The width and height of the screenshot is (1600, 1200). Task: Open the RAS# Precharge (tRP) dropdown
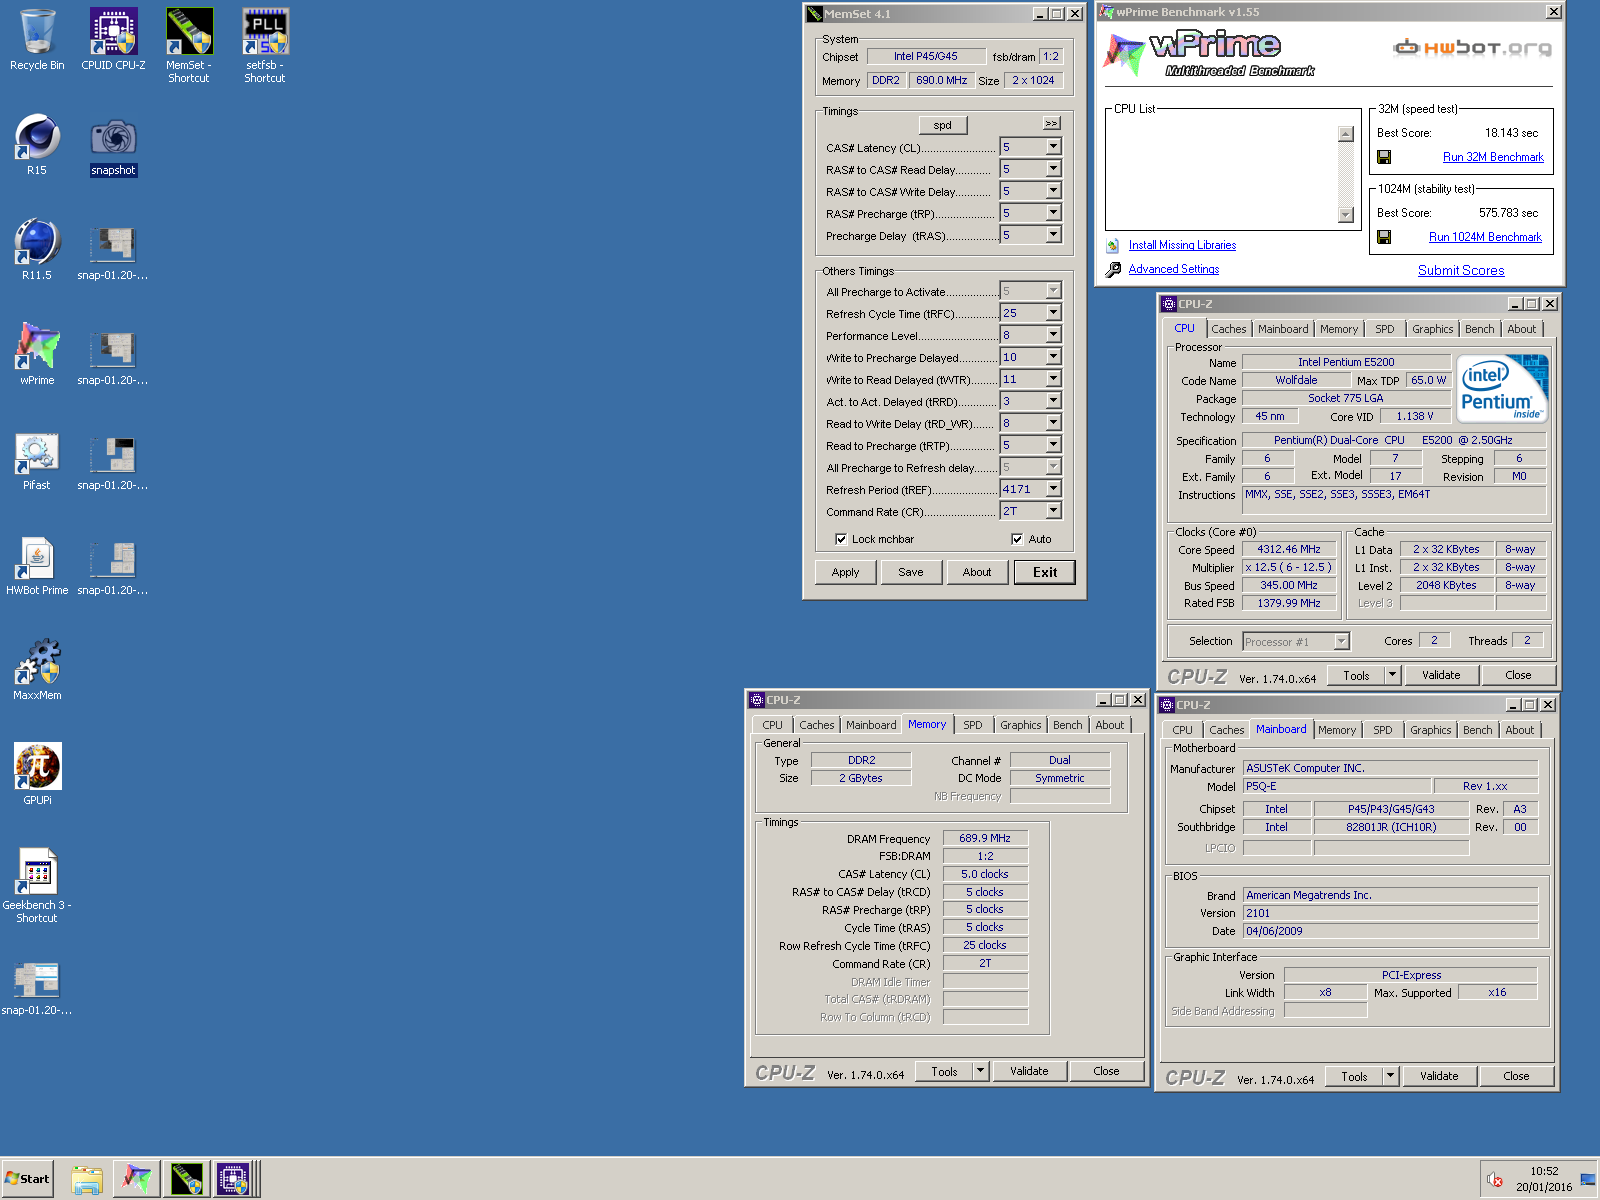1053,213
